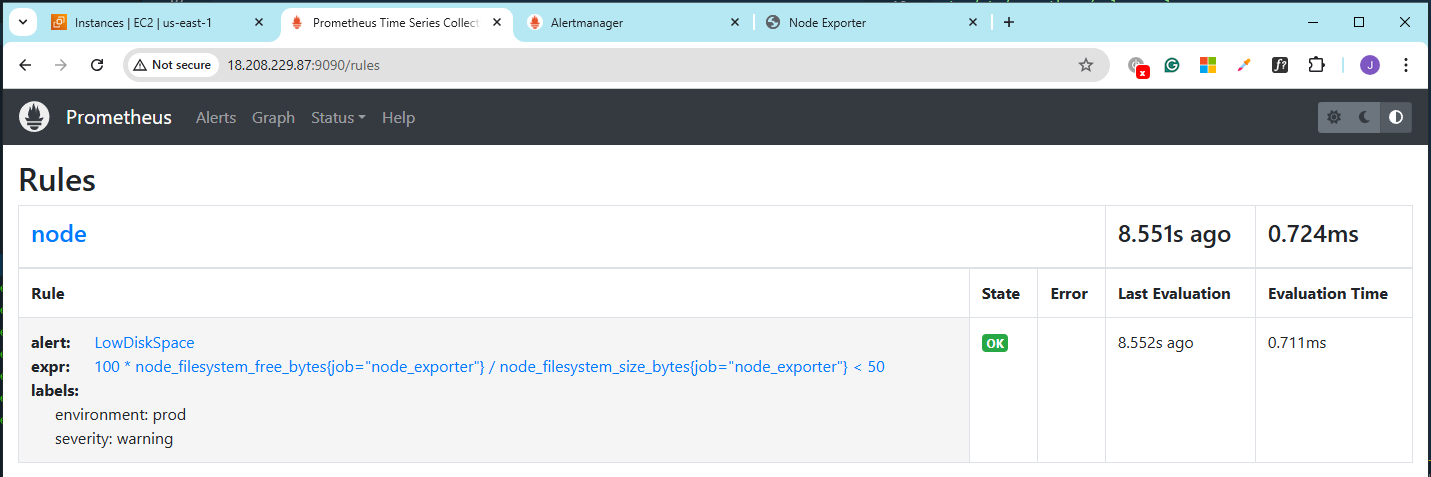Switch to the Node Exporter tab
This screenshot has height=477, width=1431.
pos(873,22)
